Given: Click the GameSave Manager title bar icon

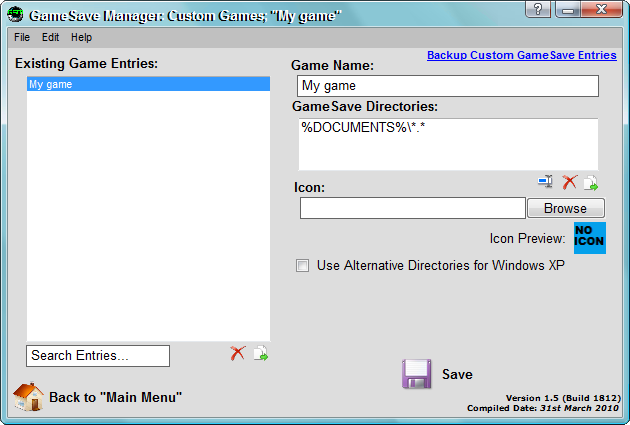Looking at the screenshot, I should pyautogui.click(x=16, y=15).
